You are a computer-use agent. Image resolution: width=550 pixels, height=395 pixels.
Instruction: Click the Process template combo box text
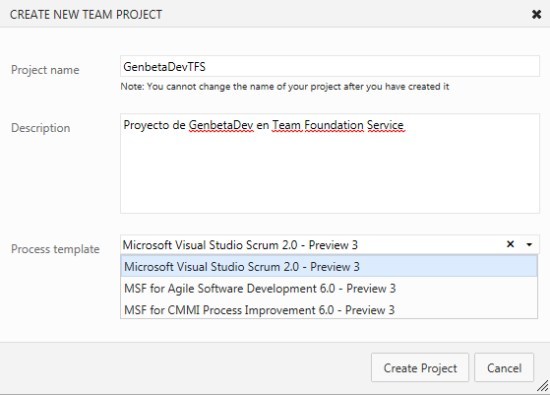240,245
